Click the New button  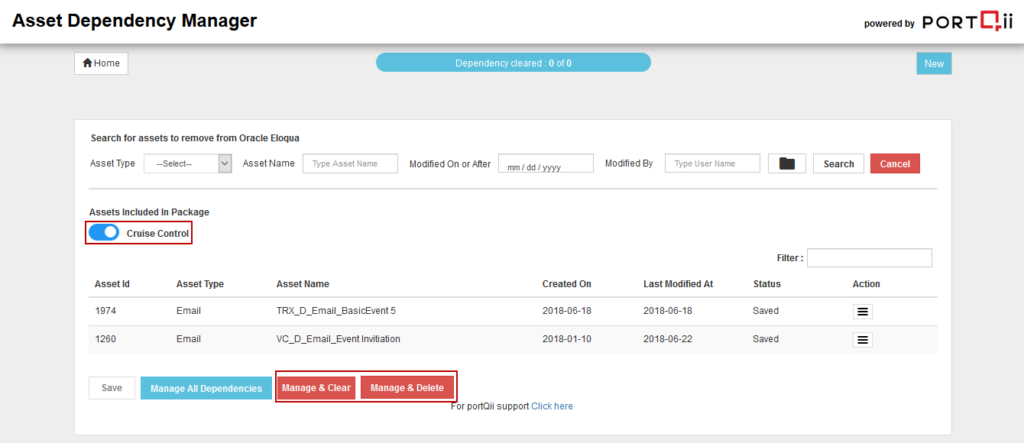click(933, 63)
